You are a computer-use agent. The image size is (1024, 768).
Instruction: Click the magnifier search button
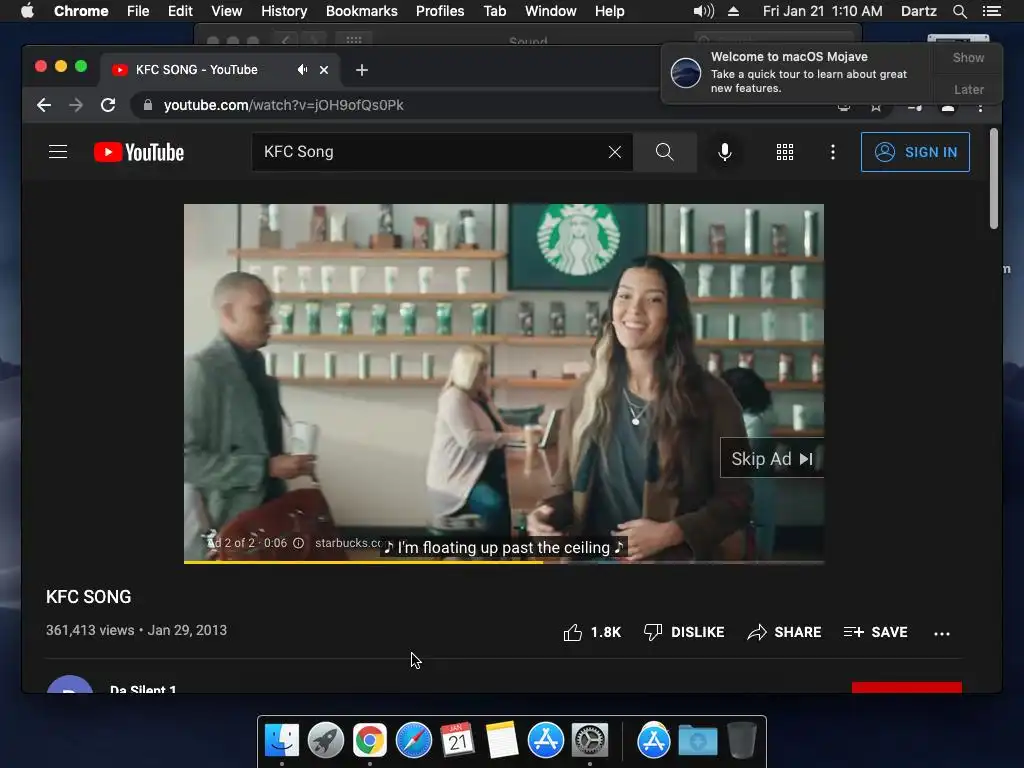pos(664,152)
